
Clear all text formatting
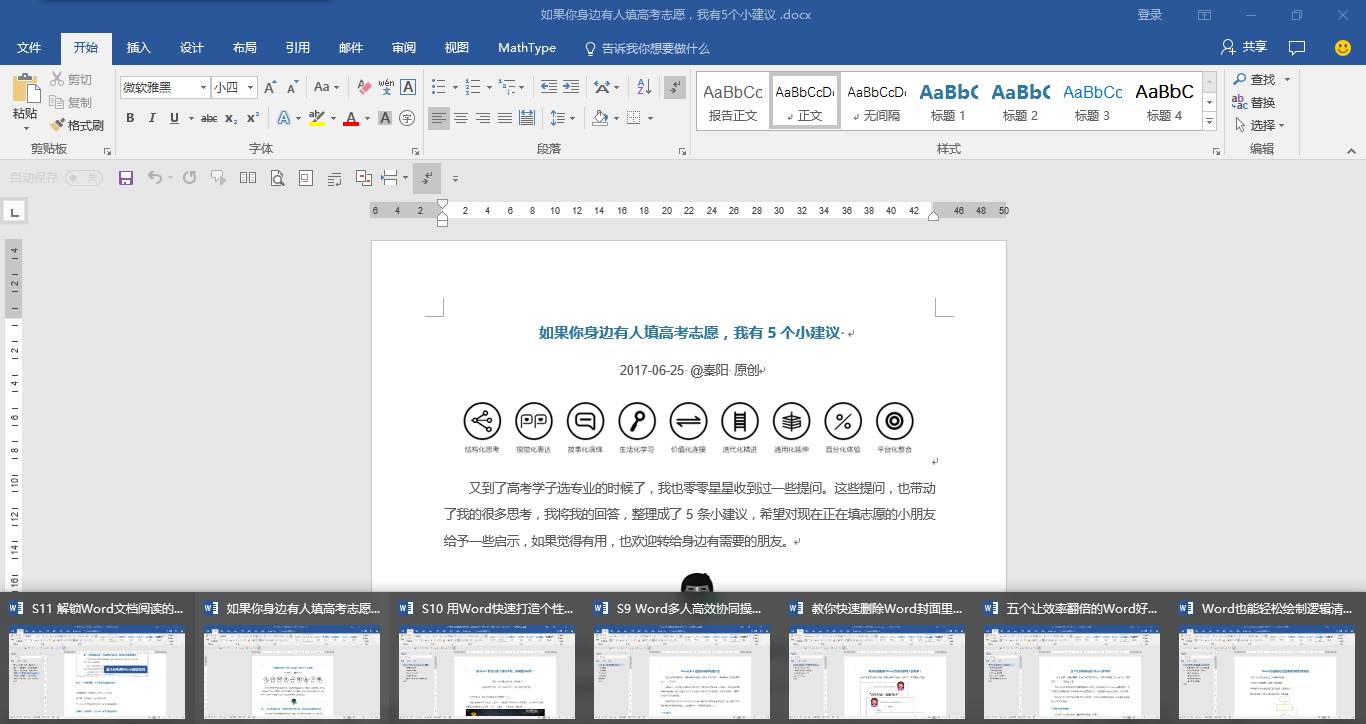(x=364, y=87)
